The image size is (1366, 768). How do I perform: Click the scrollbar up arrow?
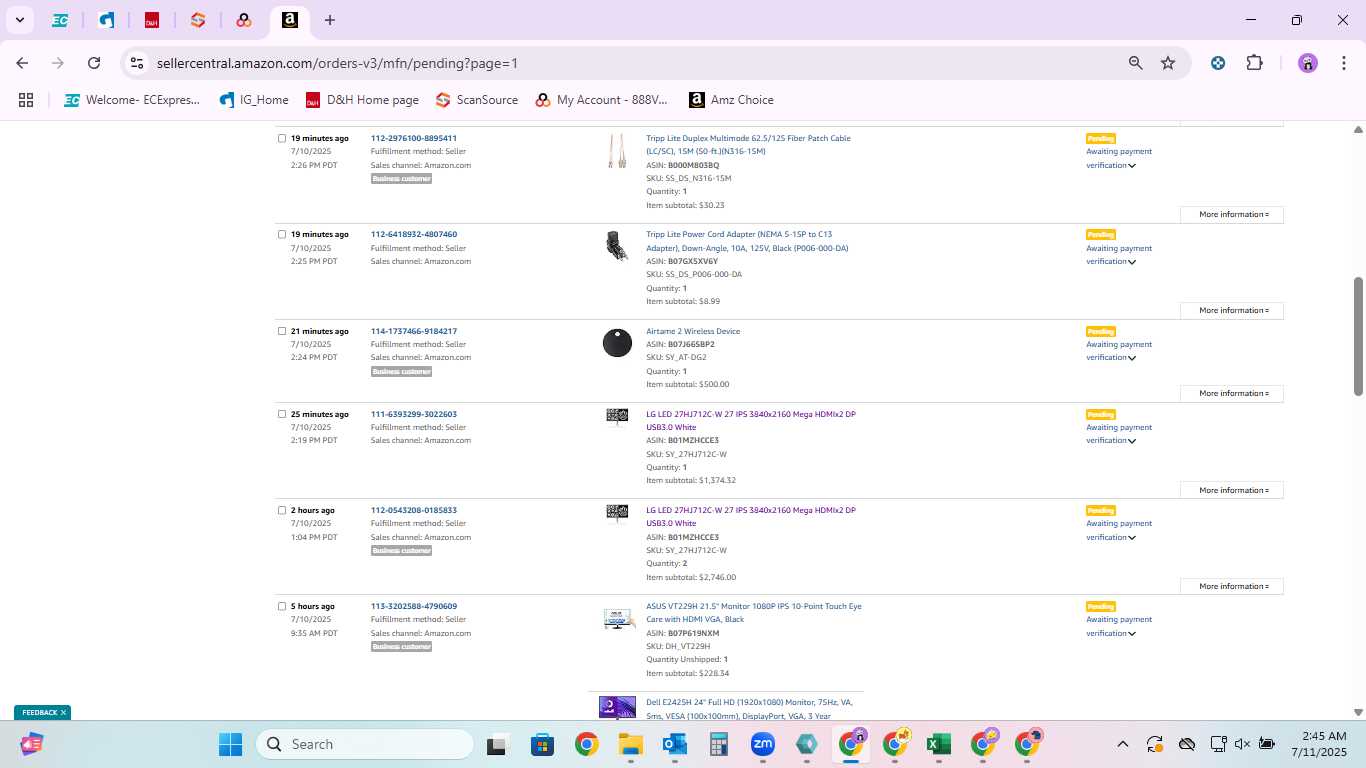click(x=1358, y=130)
